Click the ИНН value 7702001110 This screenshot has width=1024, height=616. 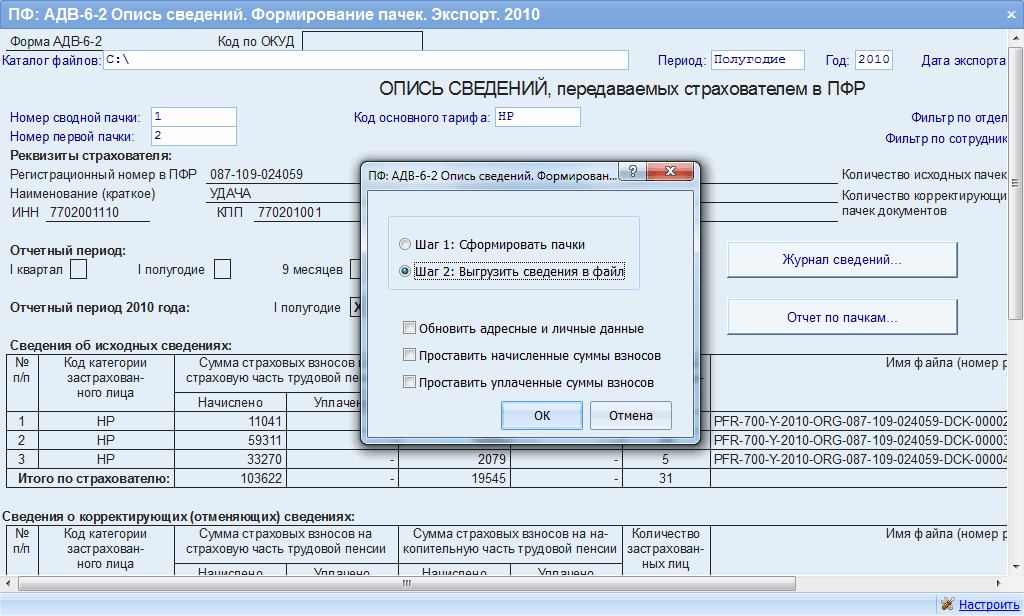[84, 212]
